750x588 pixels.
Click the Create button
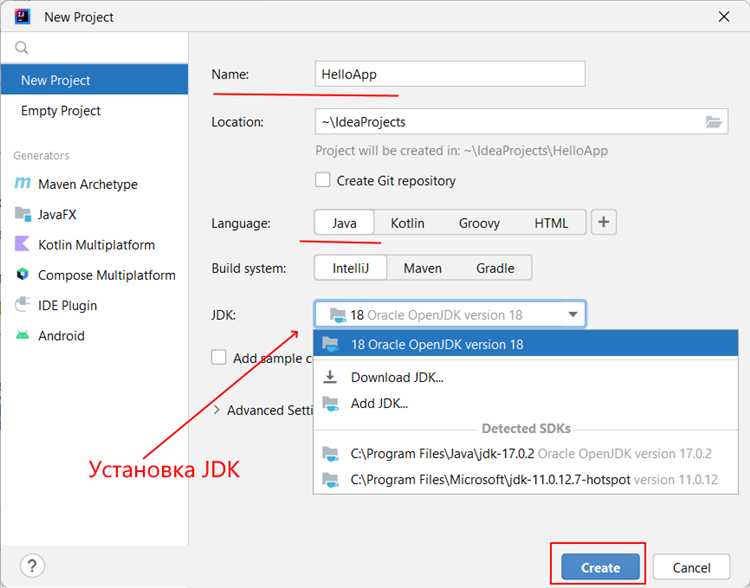(x=600, y=567)
